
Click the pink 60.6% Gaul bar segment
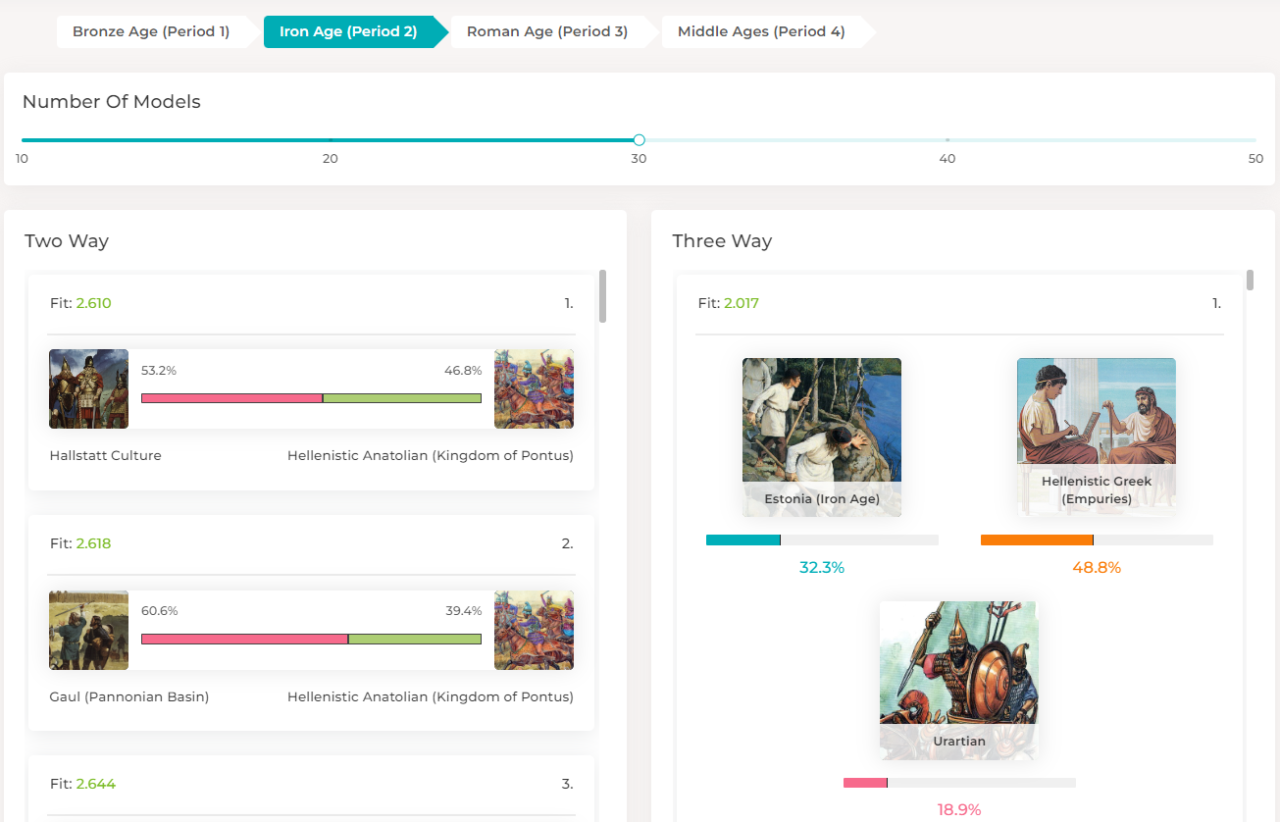click(245, 639)
